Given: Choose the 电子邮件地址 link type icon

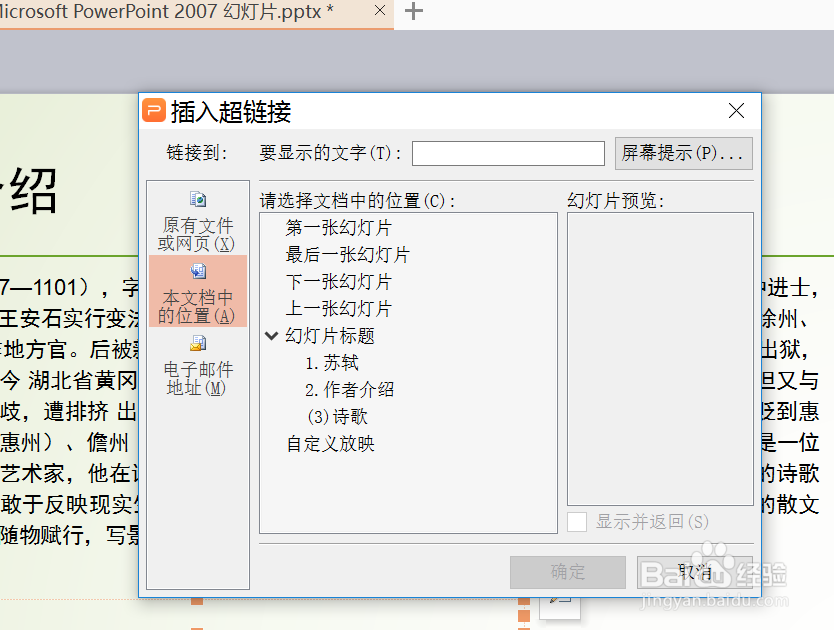Looking at the screenshot, I should point(197,344).
